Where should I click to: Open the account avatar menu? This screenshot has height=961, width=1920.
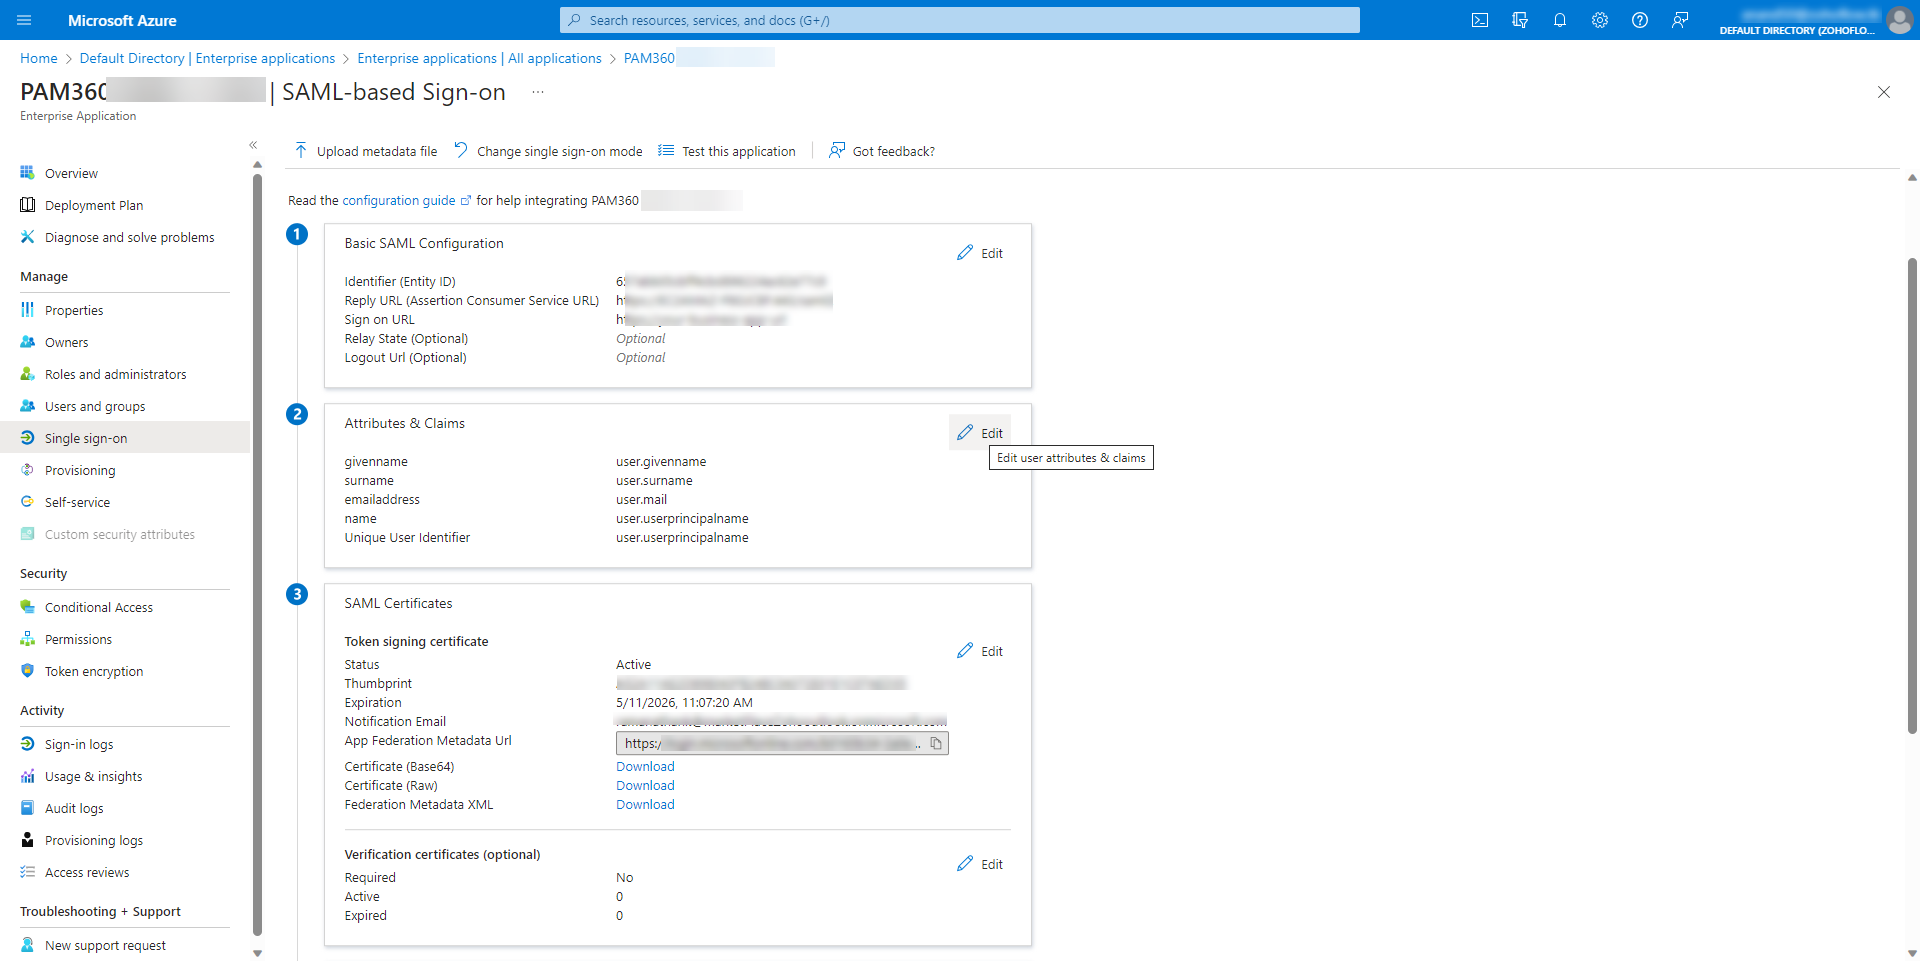pos(1899,20)
